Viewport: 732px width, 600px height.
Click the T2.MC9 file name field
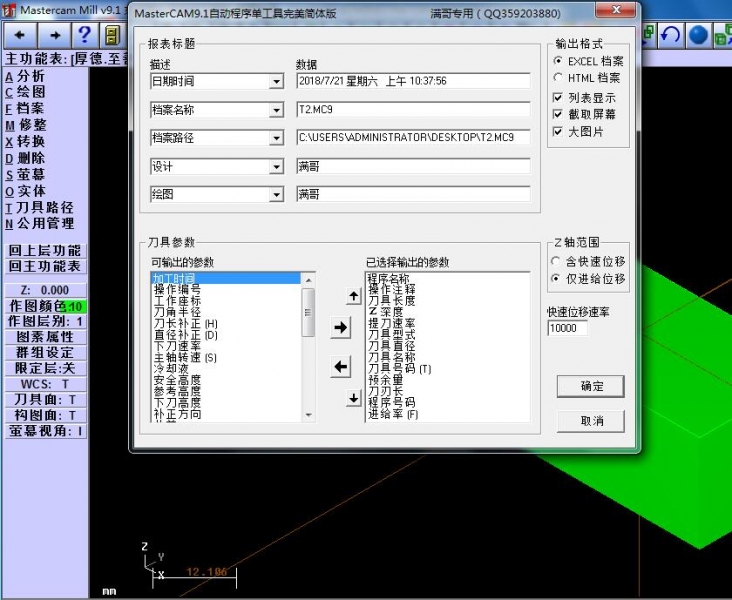[413, 110]
